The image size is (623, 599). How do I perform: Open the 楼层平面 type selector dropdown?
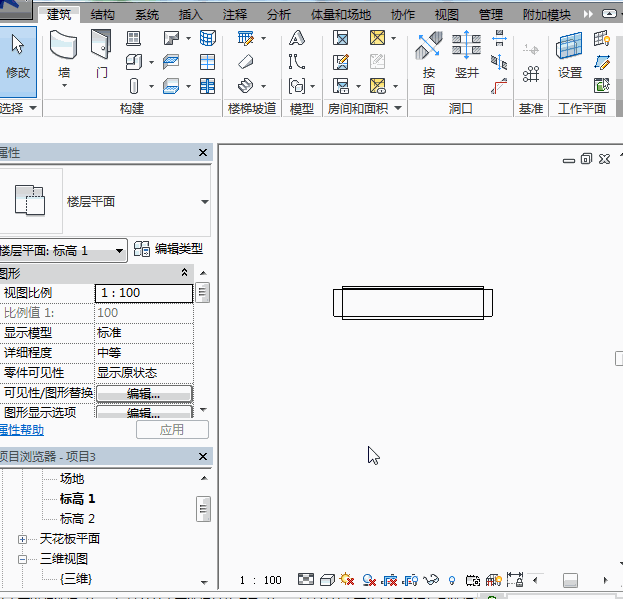[205, 202]
